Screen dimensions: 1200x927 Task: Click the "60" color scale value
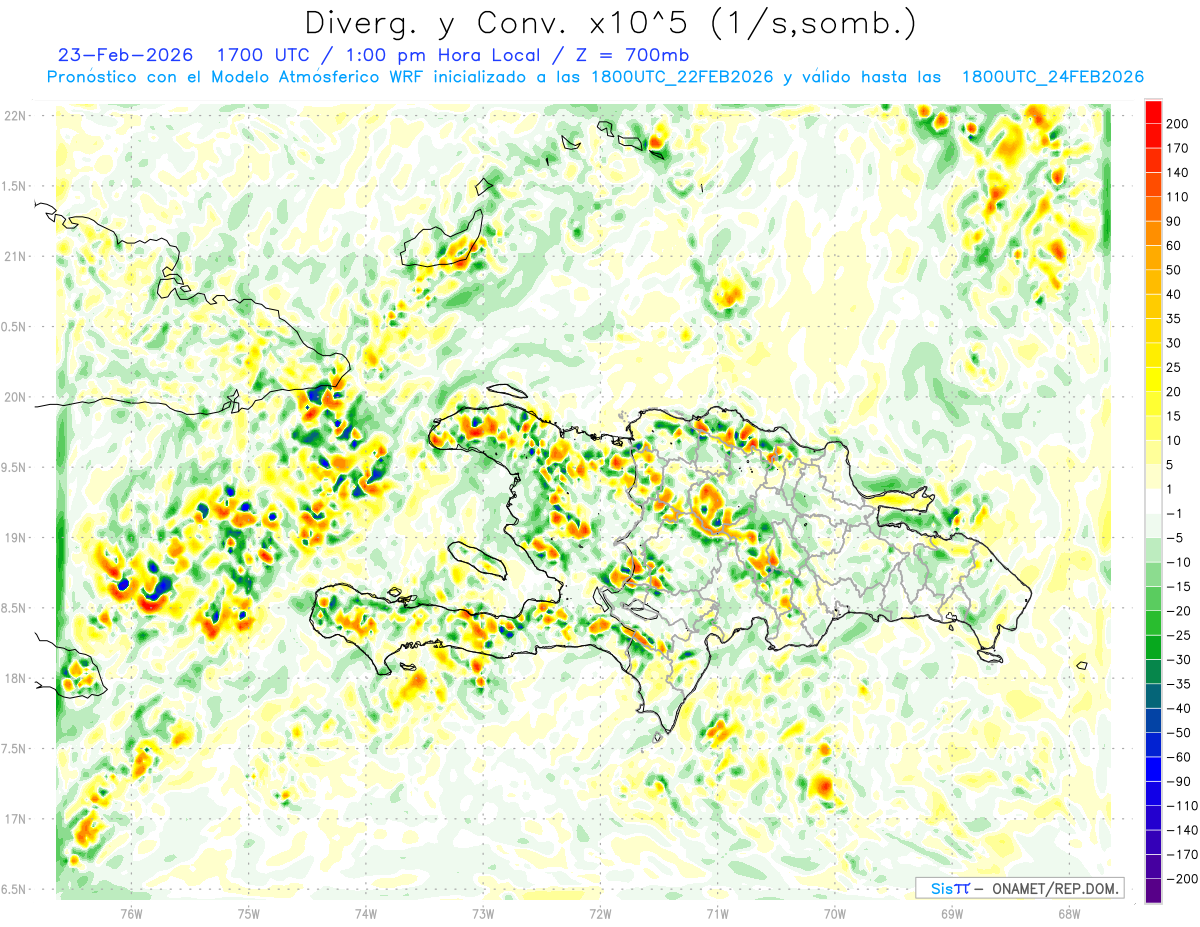1175,245
